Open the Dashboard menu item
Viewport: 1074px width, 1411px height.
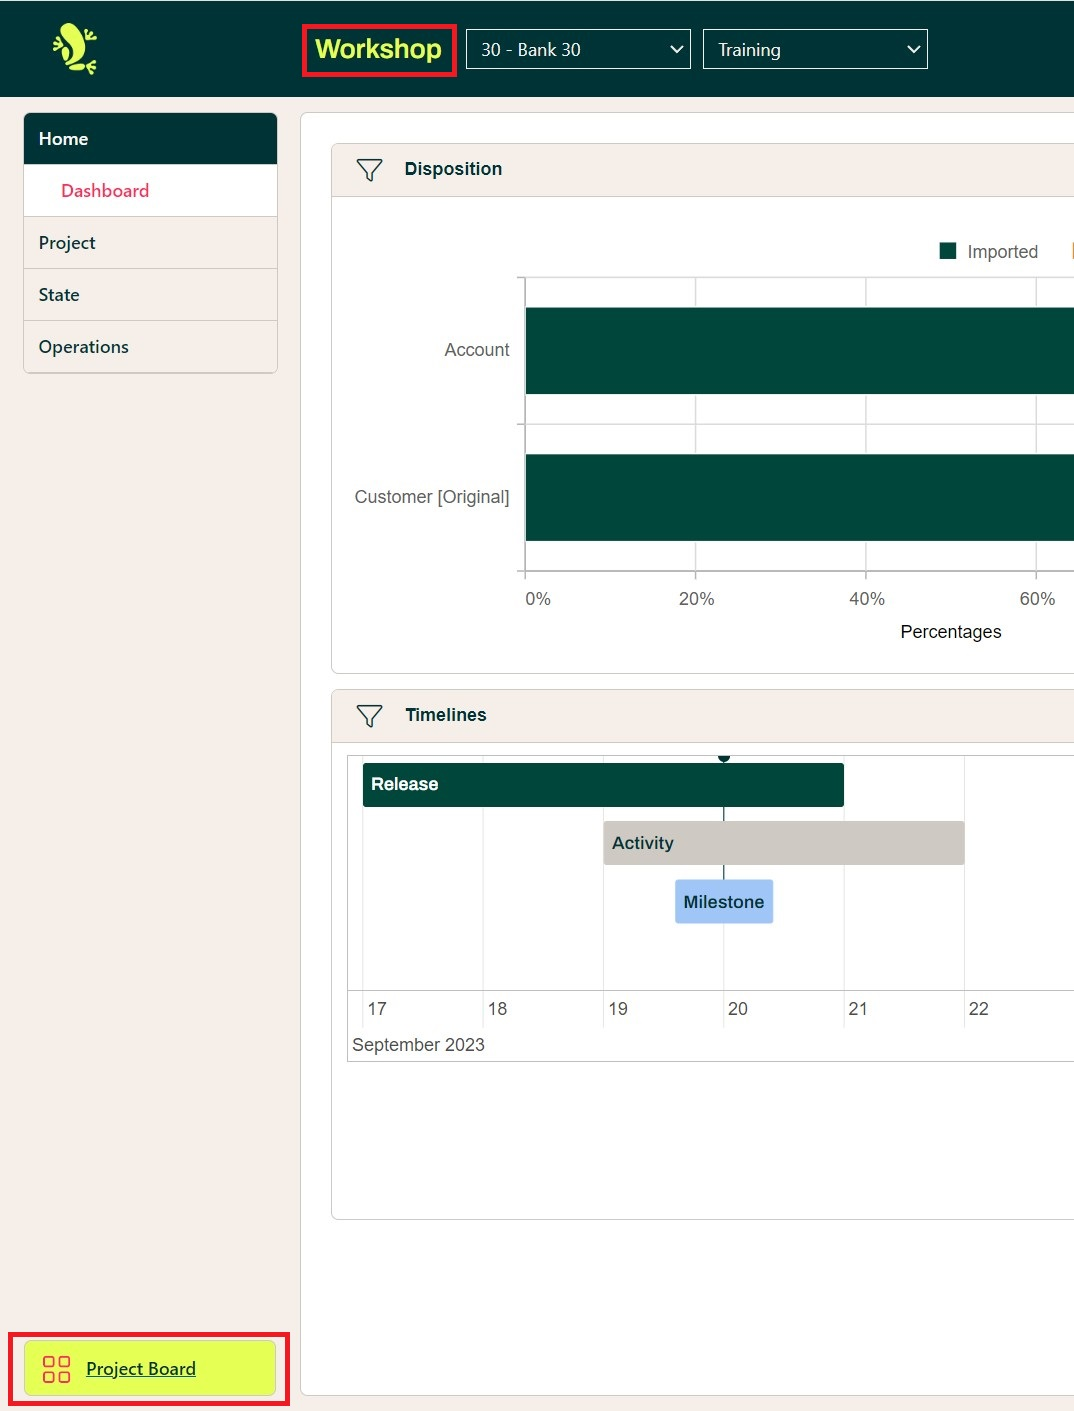pos(105,191)
